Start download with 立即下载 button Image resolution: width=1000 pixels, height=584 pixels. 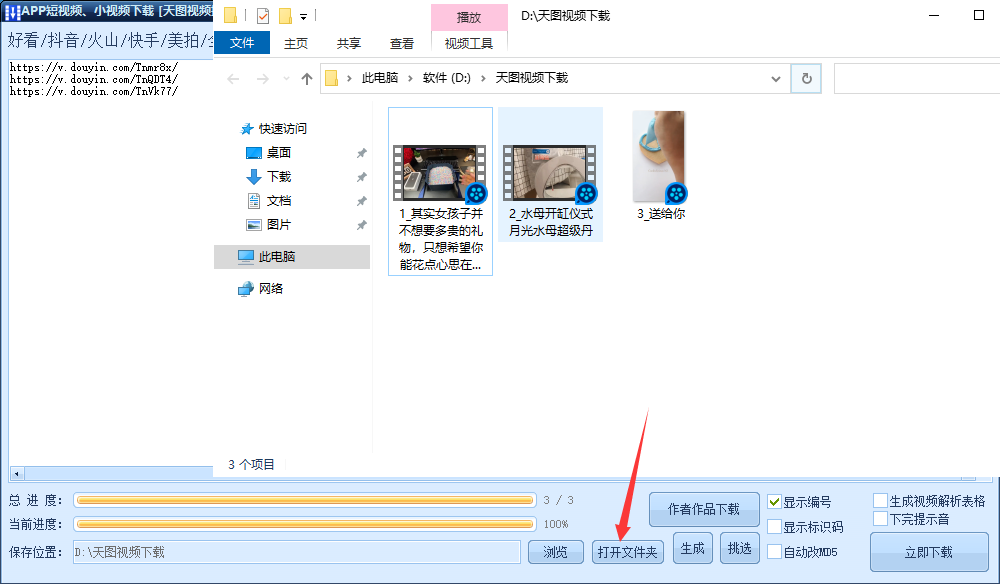coord(929,552)
